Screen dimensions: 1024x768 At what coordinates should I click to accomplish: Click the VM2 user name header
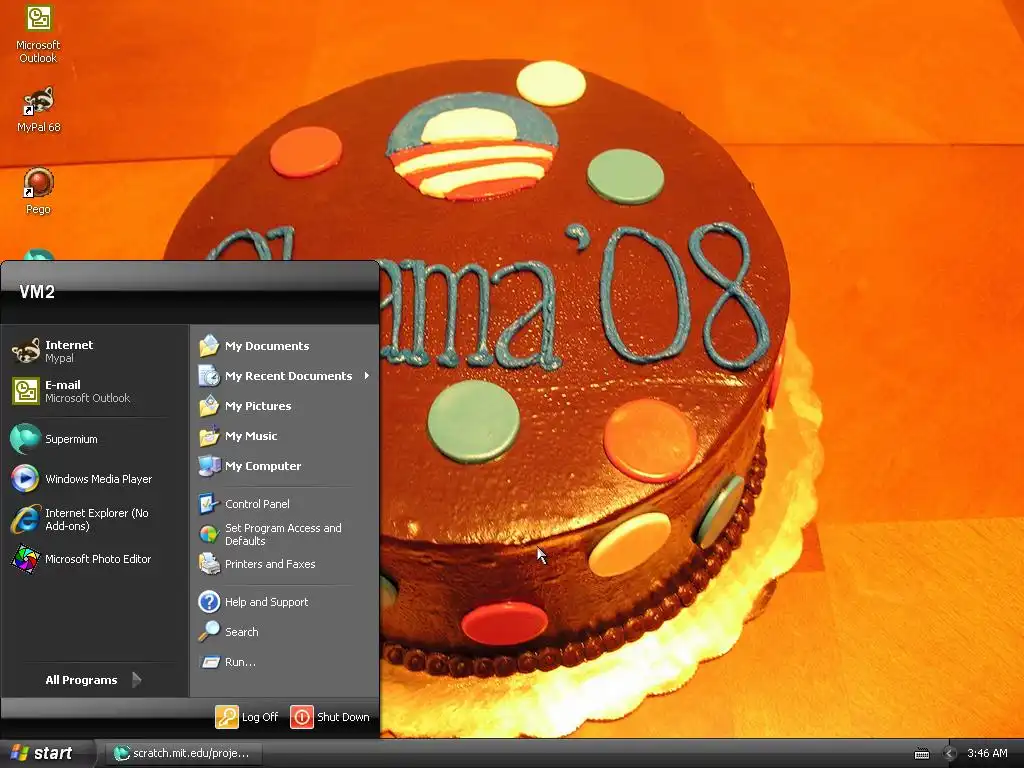[x=37, y=292]
